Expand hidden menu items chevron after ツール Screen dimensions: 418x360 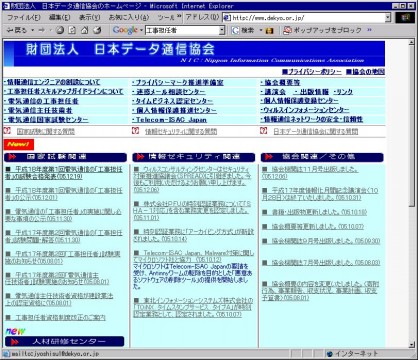pos(179,17)
